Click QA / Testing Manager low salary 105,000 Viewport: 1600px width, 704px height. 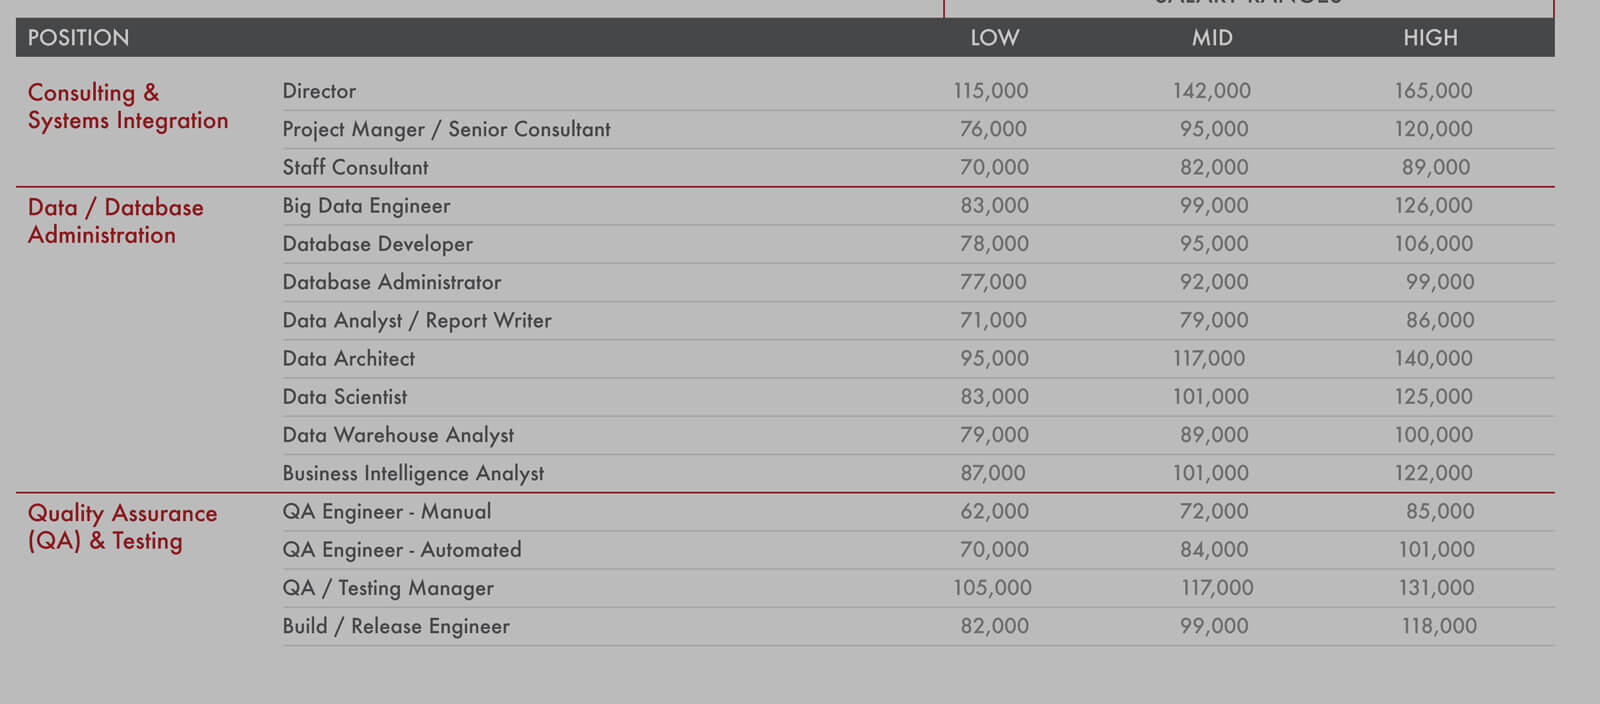click(992, 588)
